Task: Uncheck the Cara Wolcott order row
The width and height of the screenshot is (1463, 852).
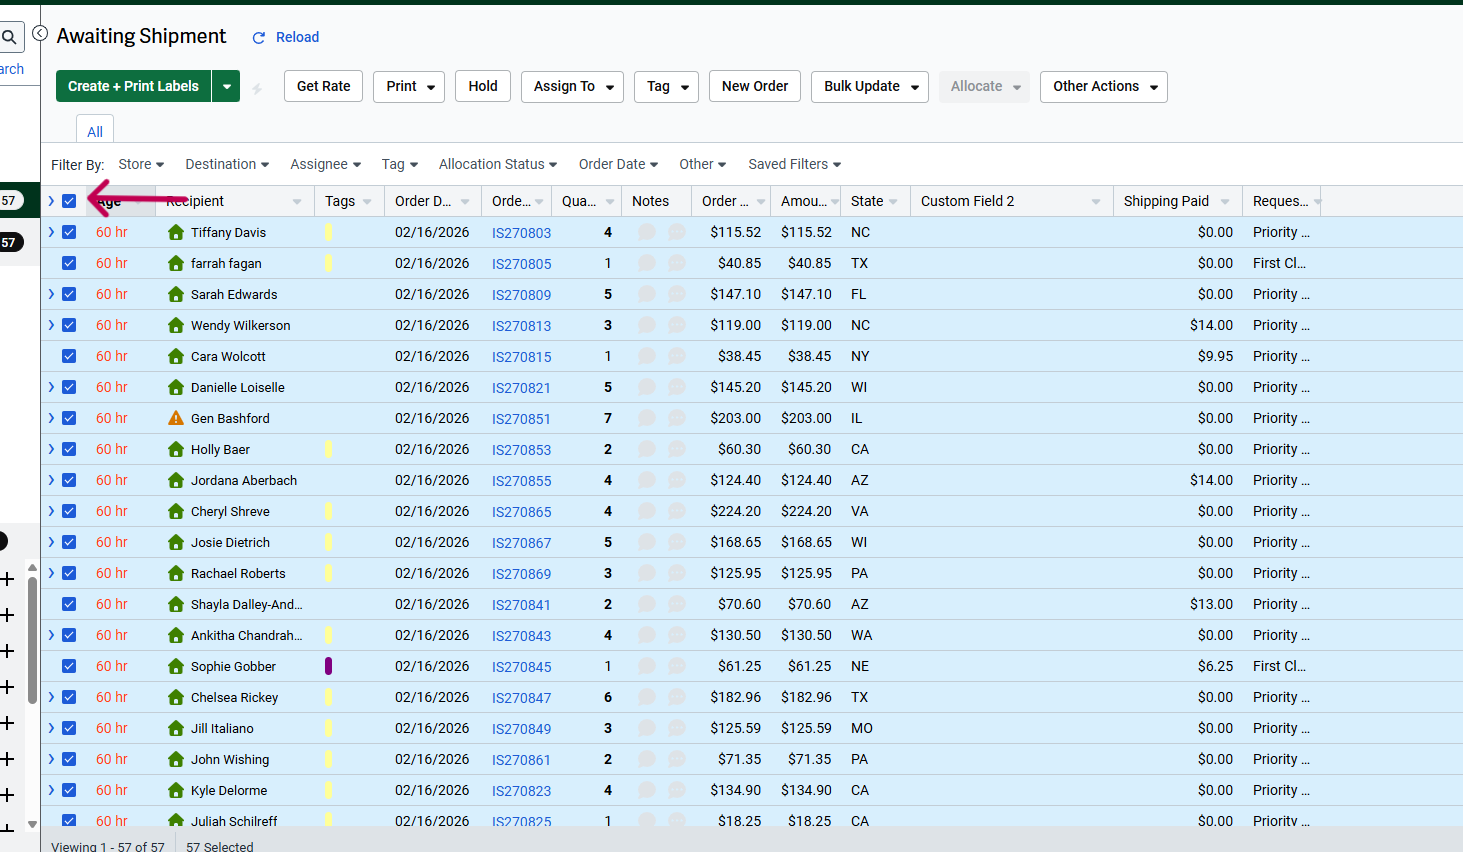Action: tap(69, 356)
